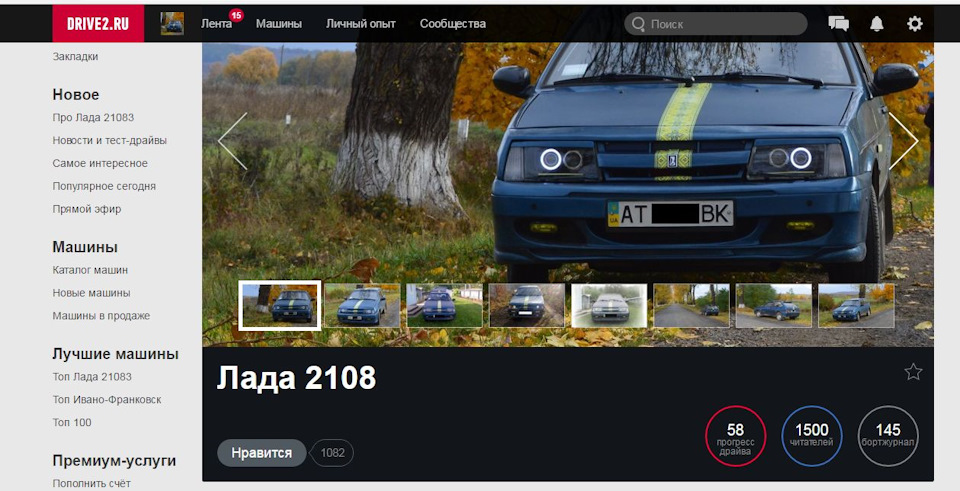960x491 pixels.
Task: Show the previous photo with the left arrow
Action: 233,141
